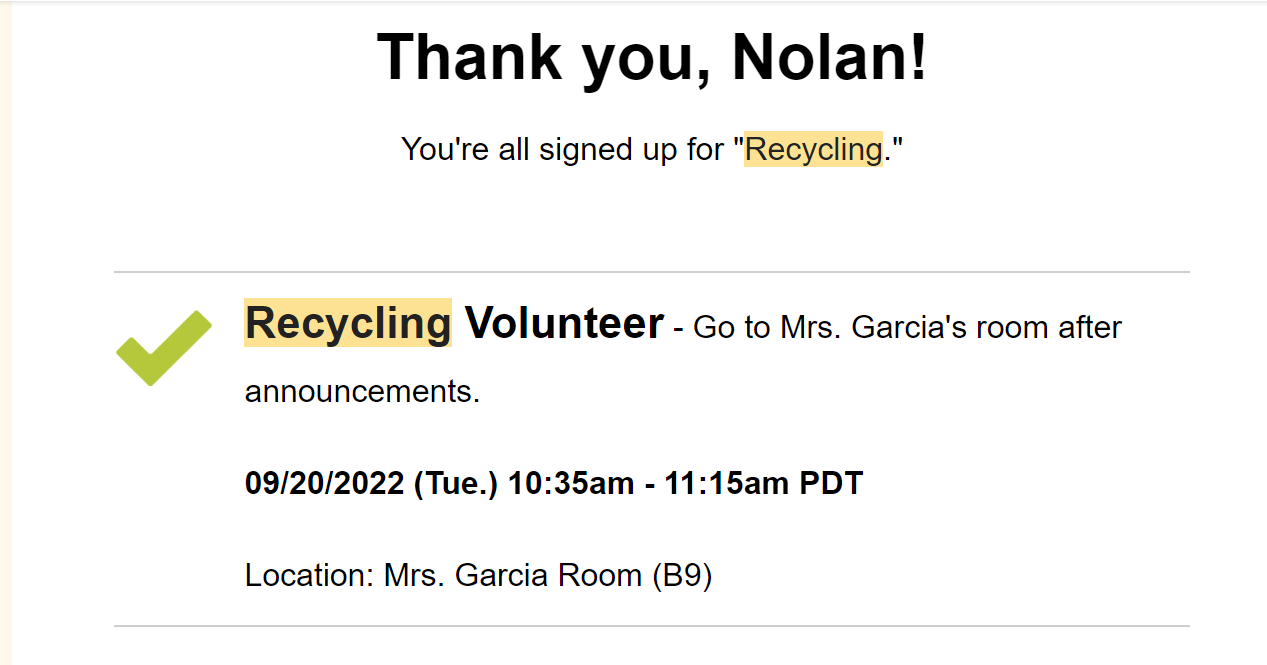The height and width of the screenshot is (665, 1267).
Task: Click the "Location:" label
Action: point(309,576)
